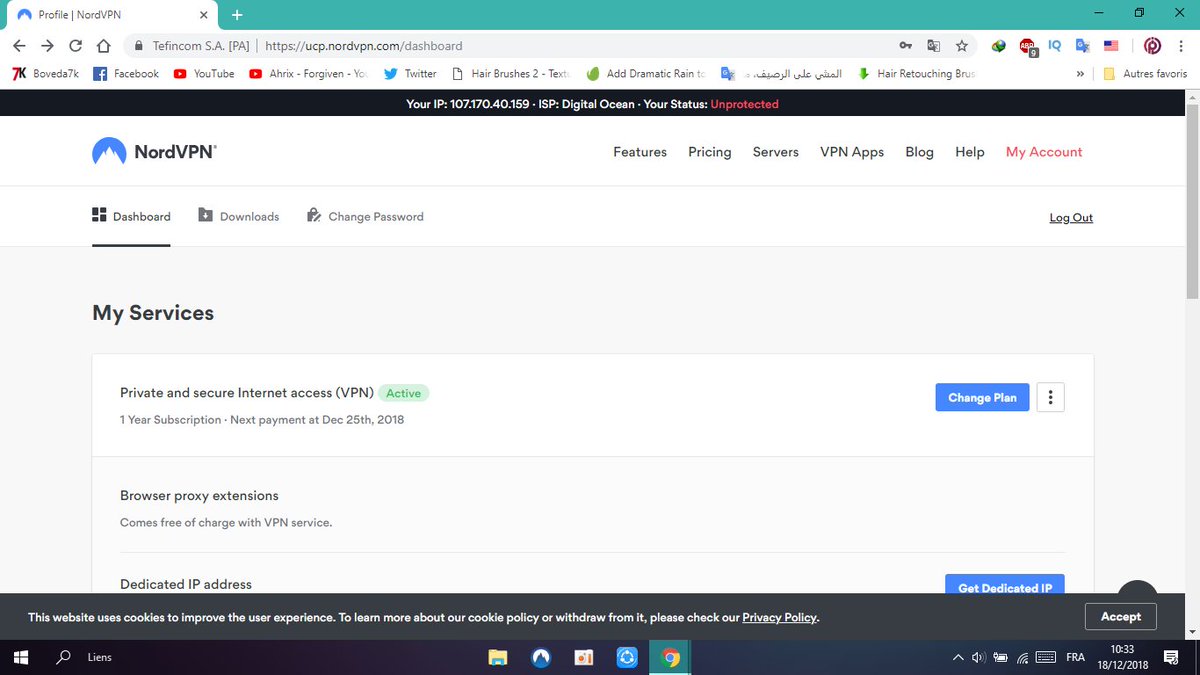The image size is (1200, 675).
Task: Open the Hair Brushes 2 bookmark
Action: (511, 73)
